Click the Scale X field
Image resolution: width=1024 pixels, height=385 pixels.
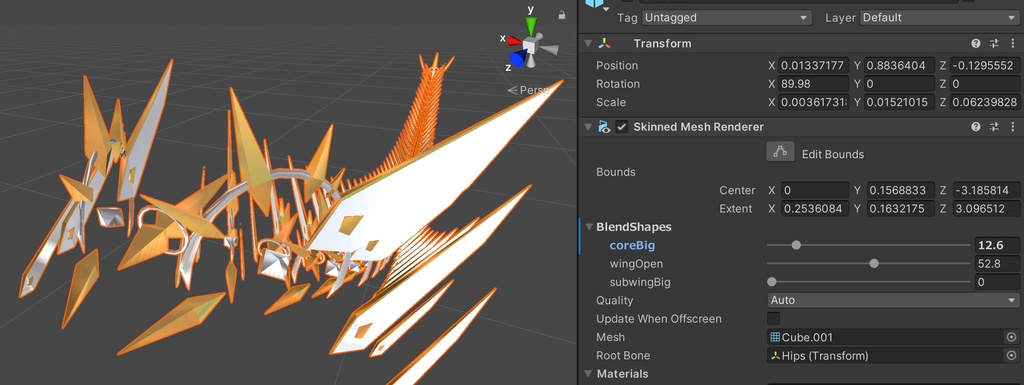pyautogui.click(x=814, y=102)
